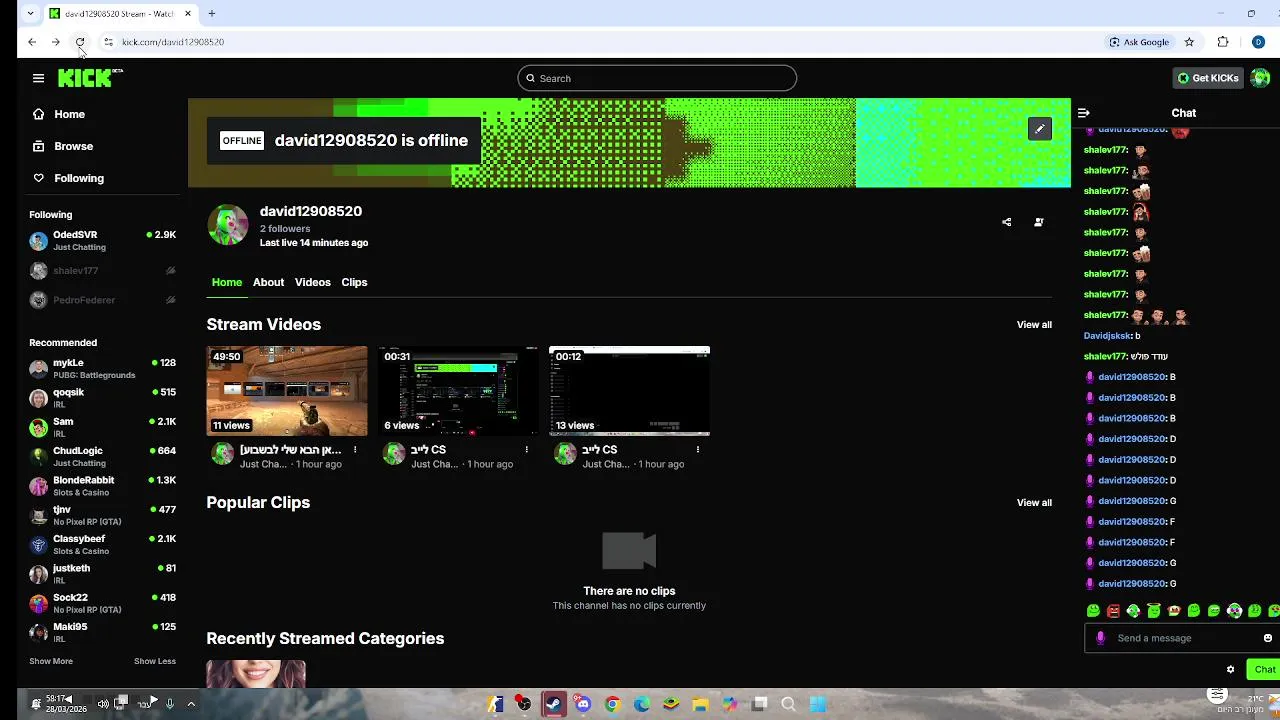
Task: Click the address bar URL
Action: pyautogui.click(x=173, y=42)
